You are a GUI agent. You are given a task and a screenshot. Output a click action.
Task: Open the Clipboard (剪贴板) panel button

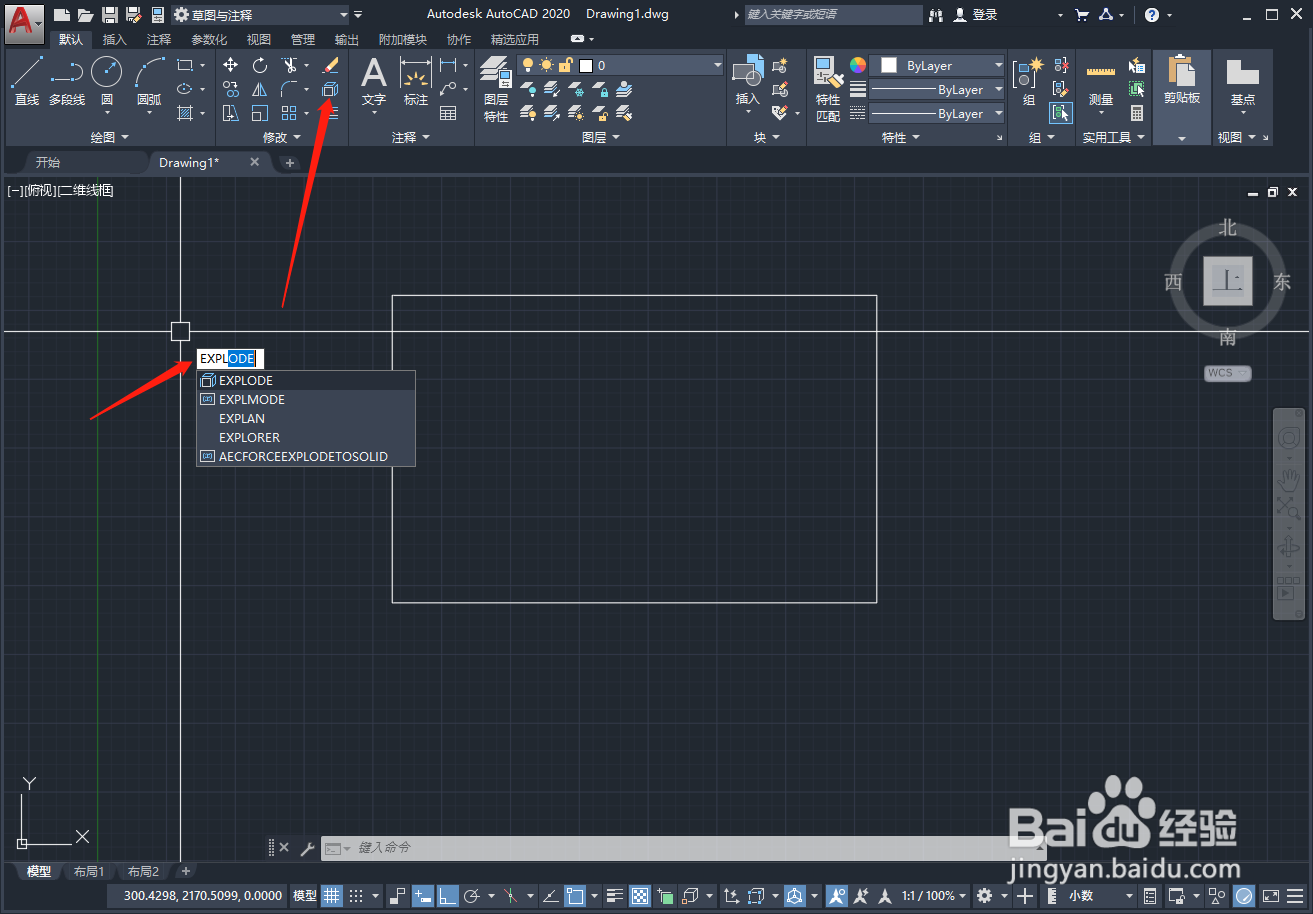click(1181, 98)
